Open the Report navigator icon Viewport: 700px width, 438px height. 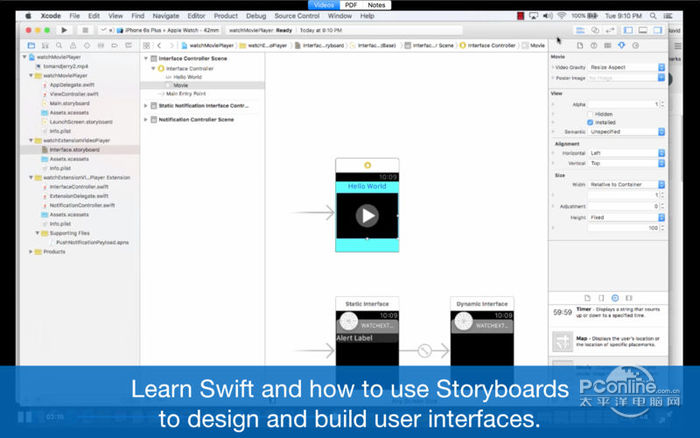point(129,46)
